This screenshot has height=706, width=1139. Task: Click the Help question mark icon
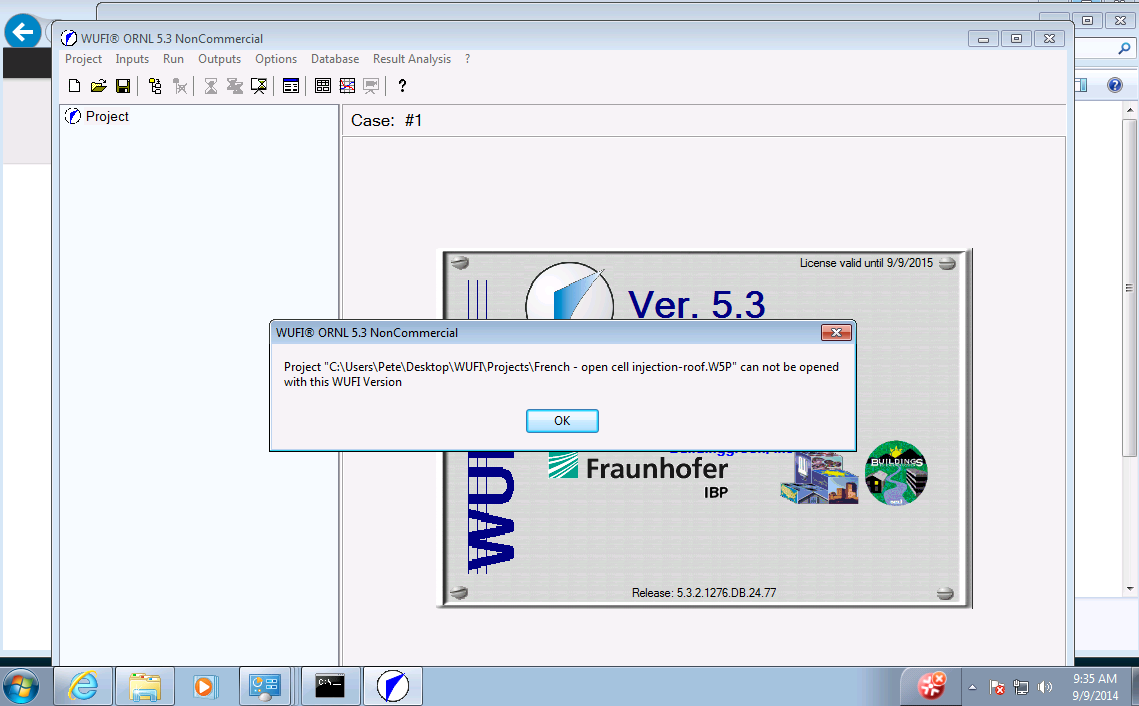click(x=401, y=85)
